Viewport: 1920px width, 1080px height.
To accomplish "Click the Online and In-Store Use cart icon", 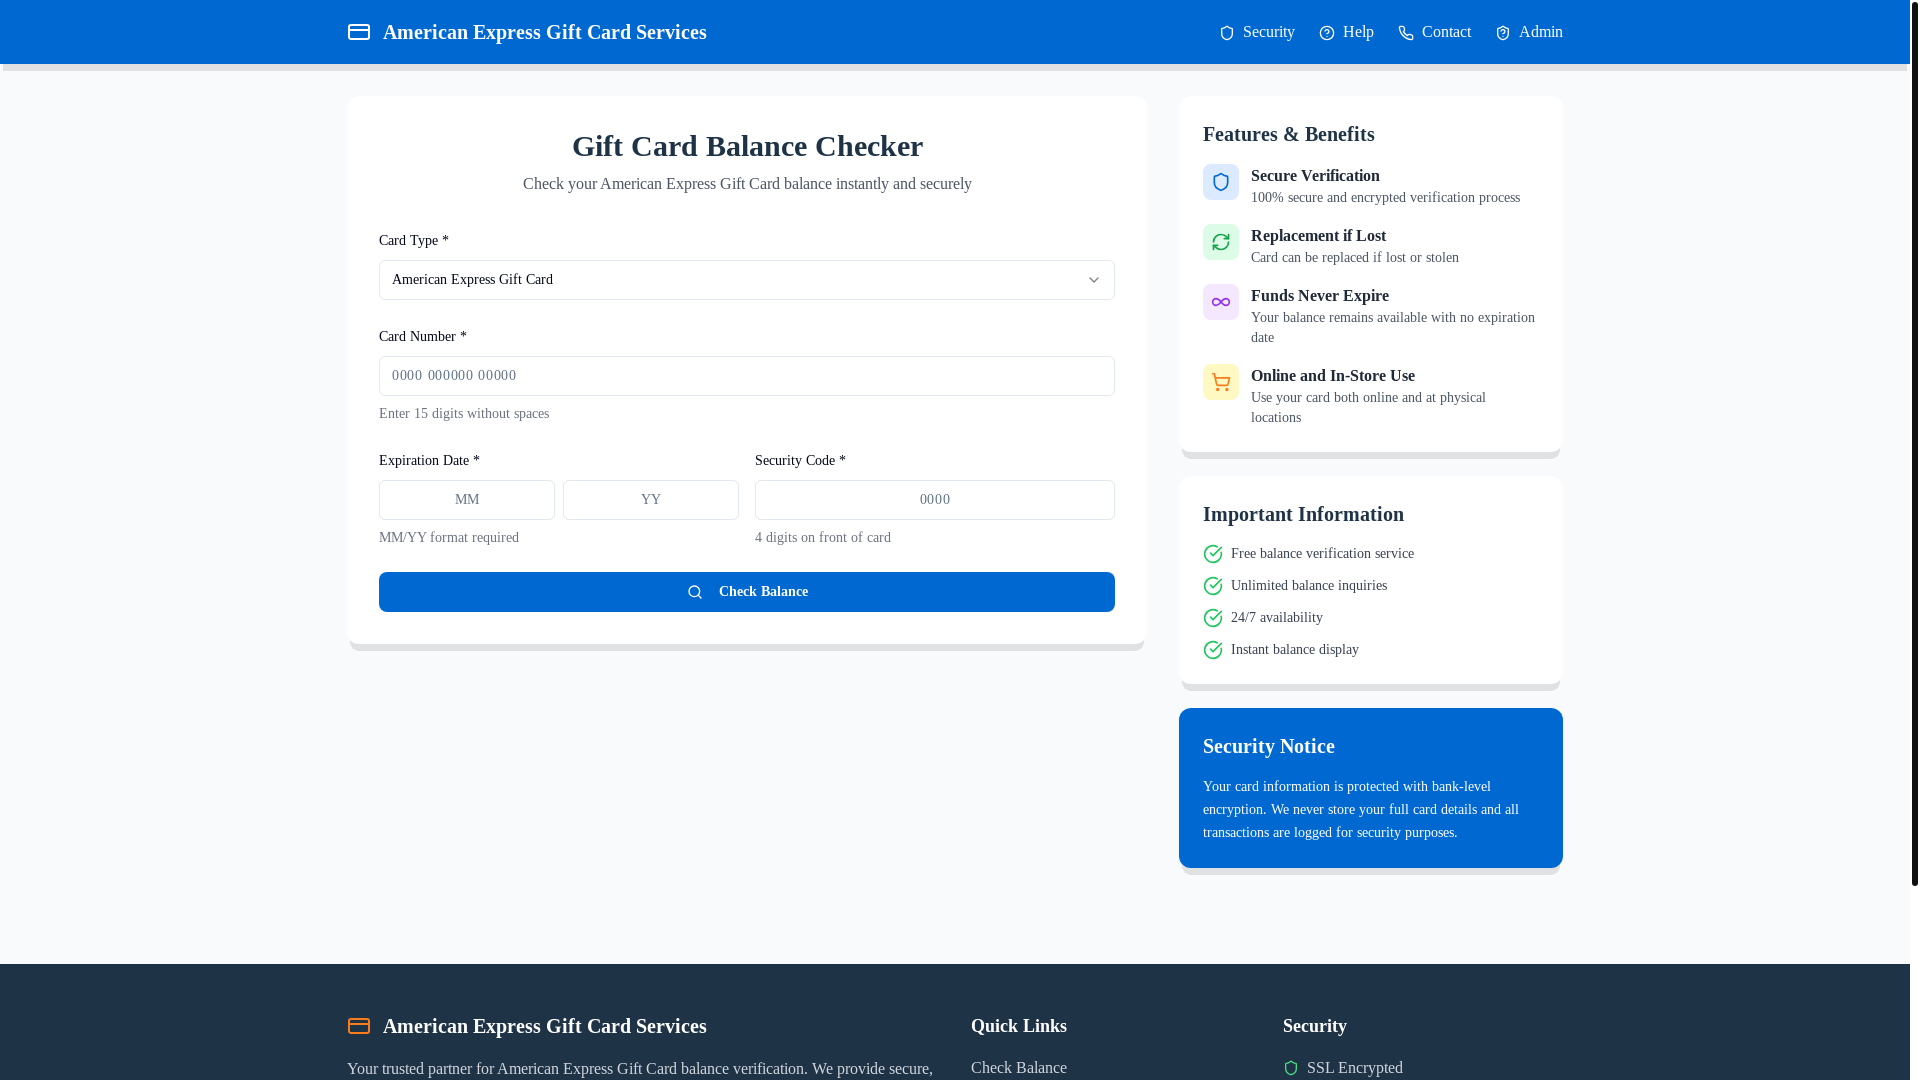I will pos(1221,382).
